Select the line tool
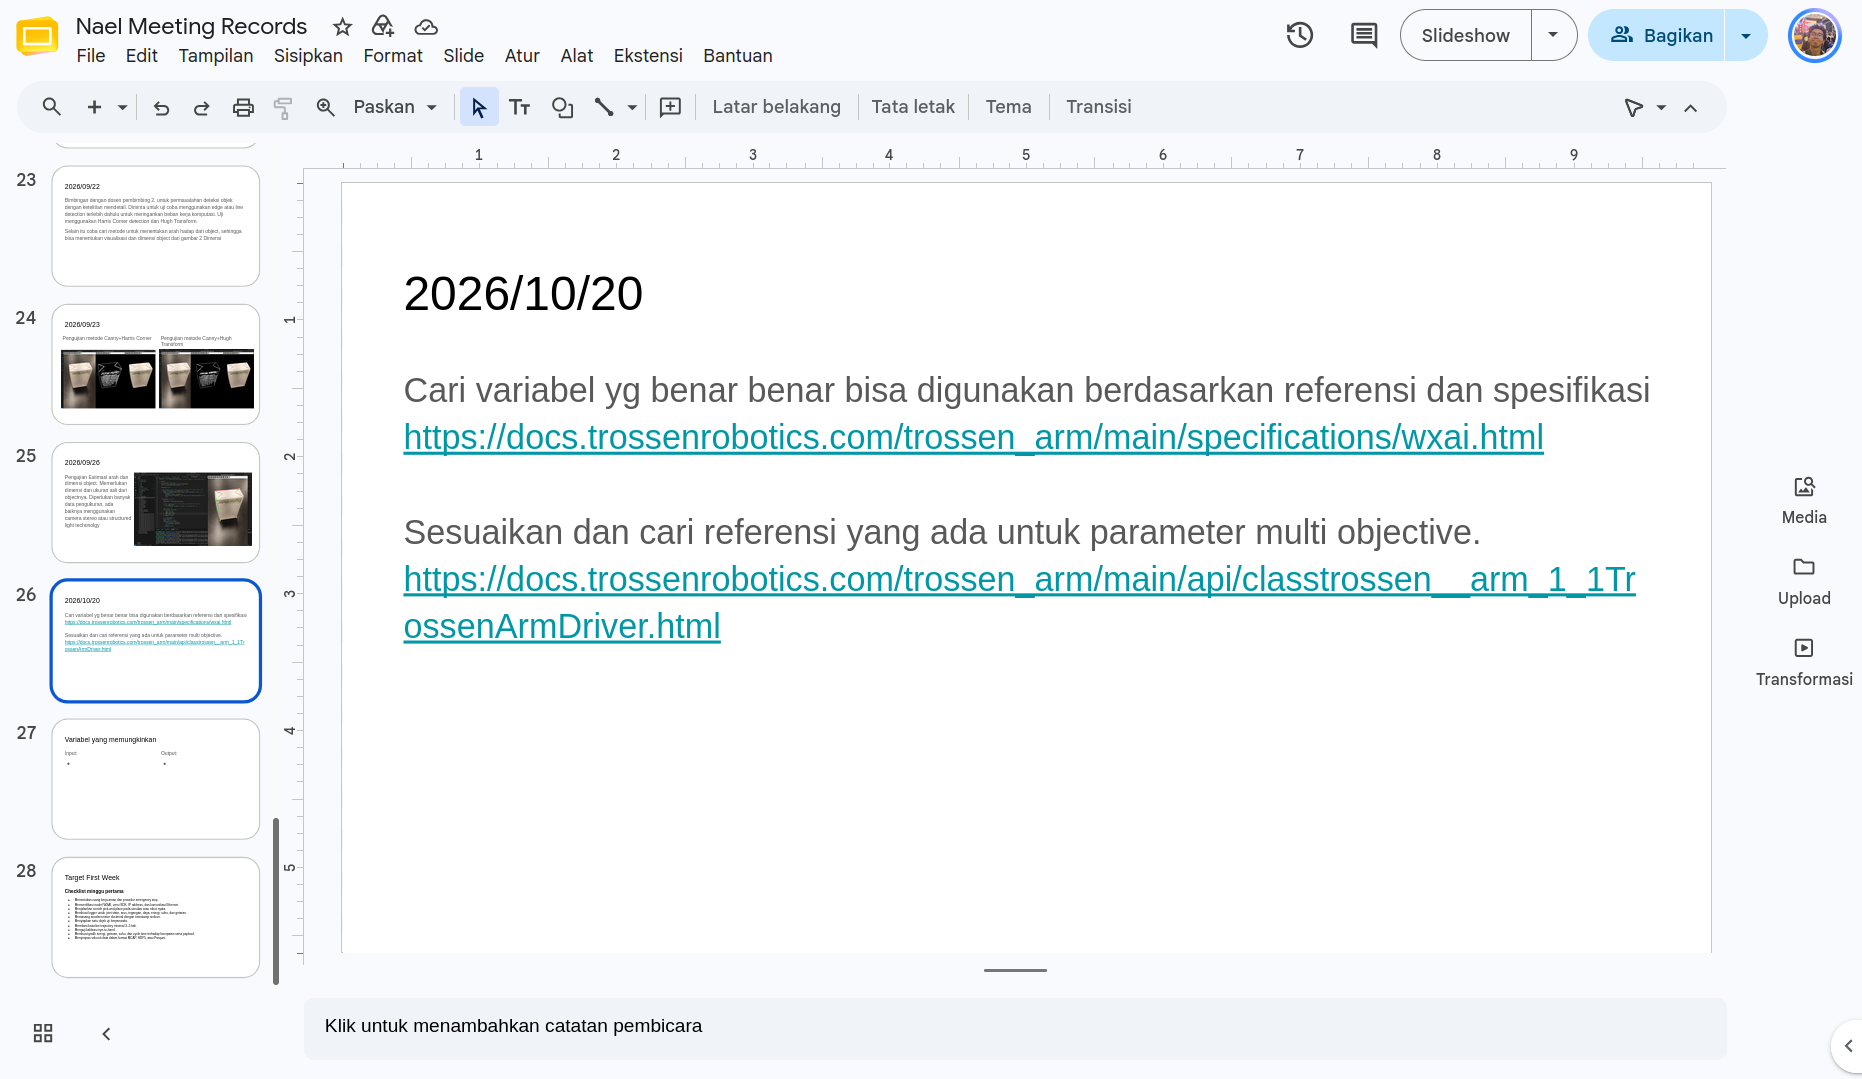The height and width of the screenshot is (1079, 1862). click(604, 107)
